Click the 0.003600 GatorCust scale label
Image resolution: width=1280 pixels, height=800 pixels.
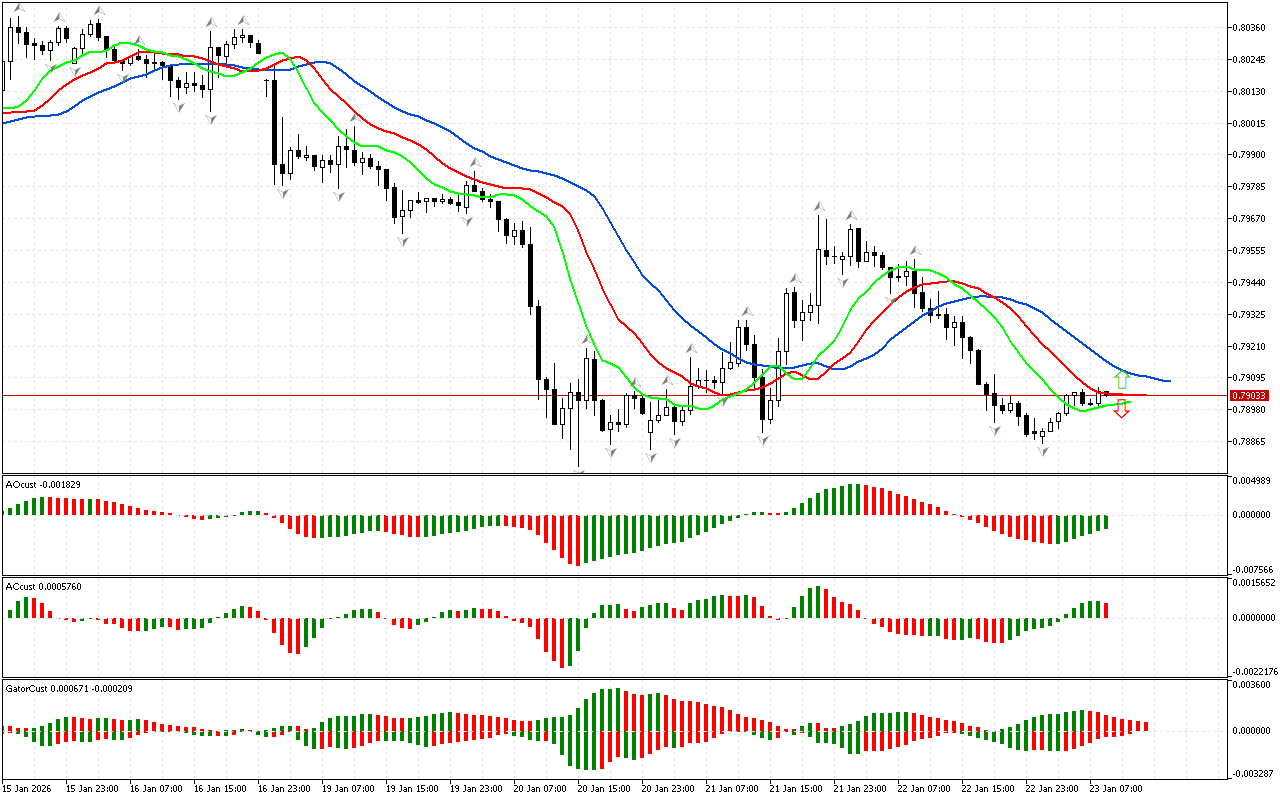tap(1253, 685)
